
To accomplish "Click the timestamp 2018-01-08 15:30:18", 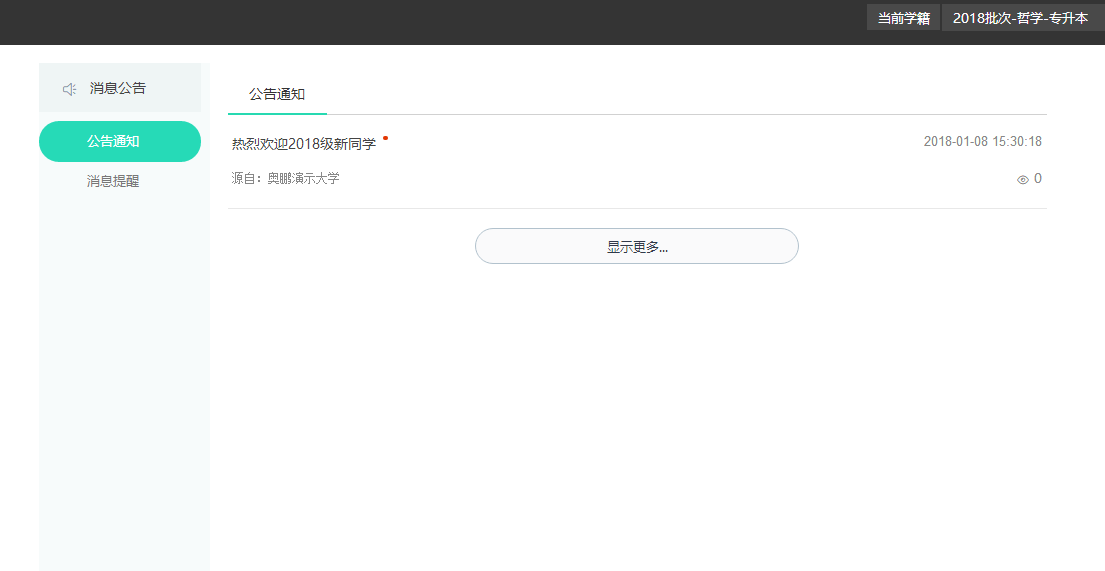I will pyautogui.click(x=982, y=142).
